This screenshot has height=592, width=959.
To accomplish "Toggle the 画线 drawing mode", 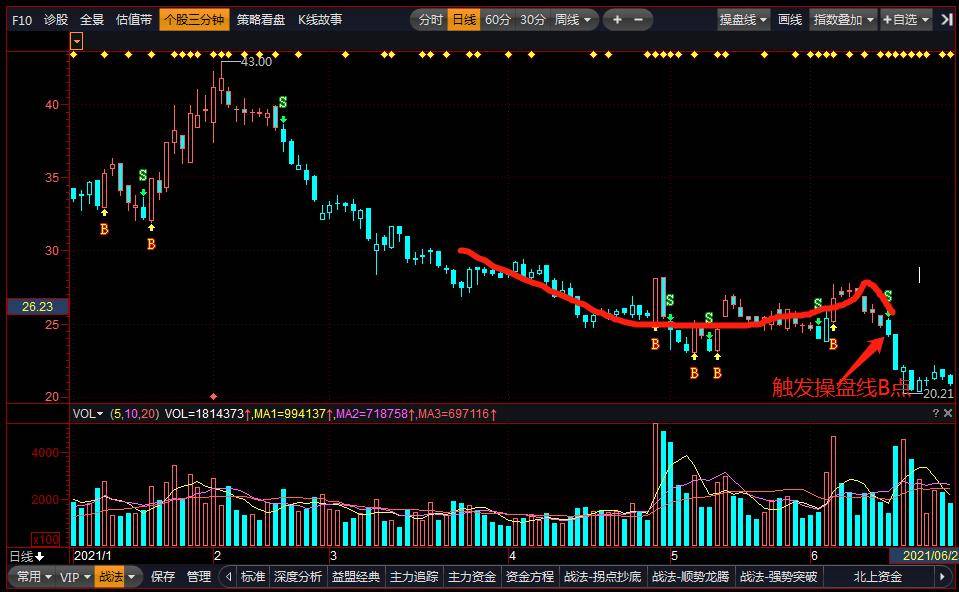I will 790,20.
